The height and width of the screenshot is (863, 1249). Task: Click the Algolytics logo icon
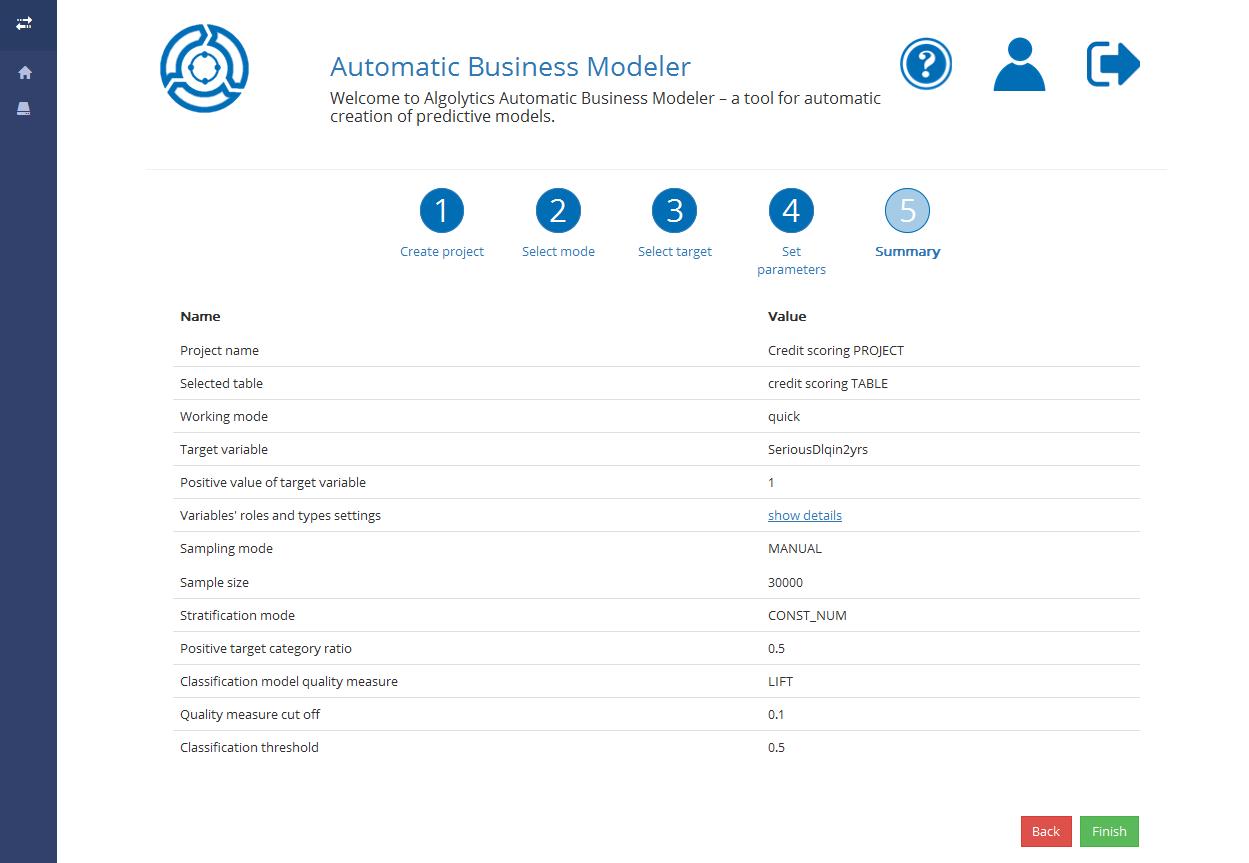coord(204,68)
